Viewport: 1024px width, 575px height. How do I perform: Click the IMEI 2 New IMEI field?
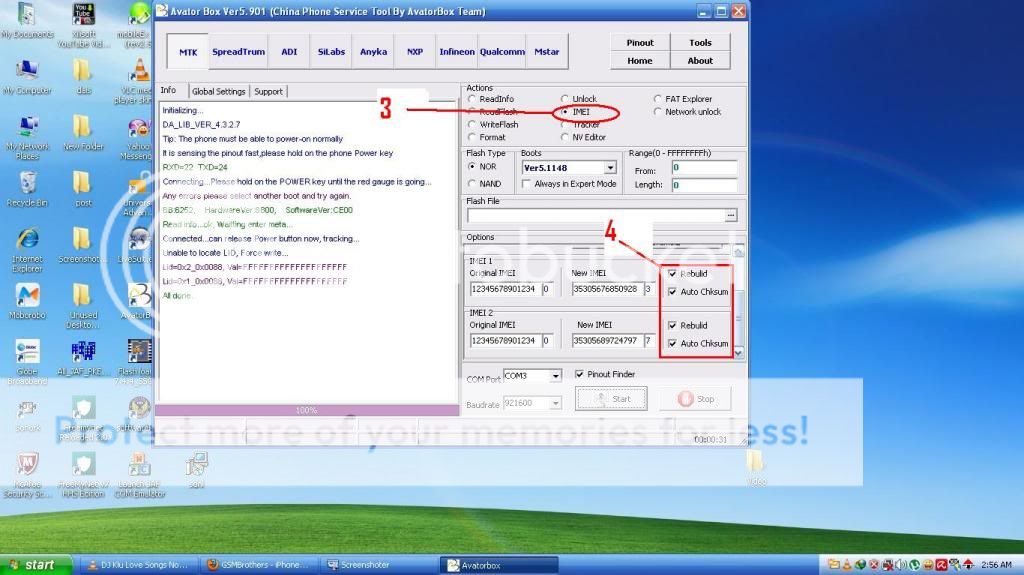tap(607, 340)
